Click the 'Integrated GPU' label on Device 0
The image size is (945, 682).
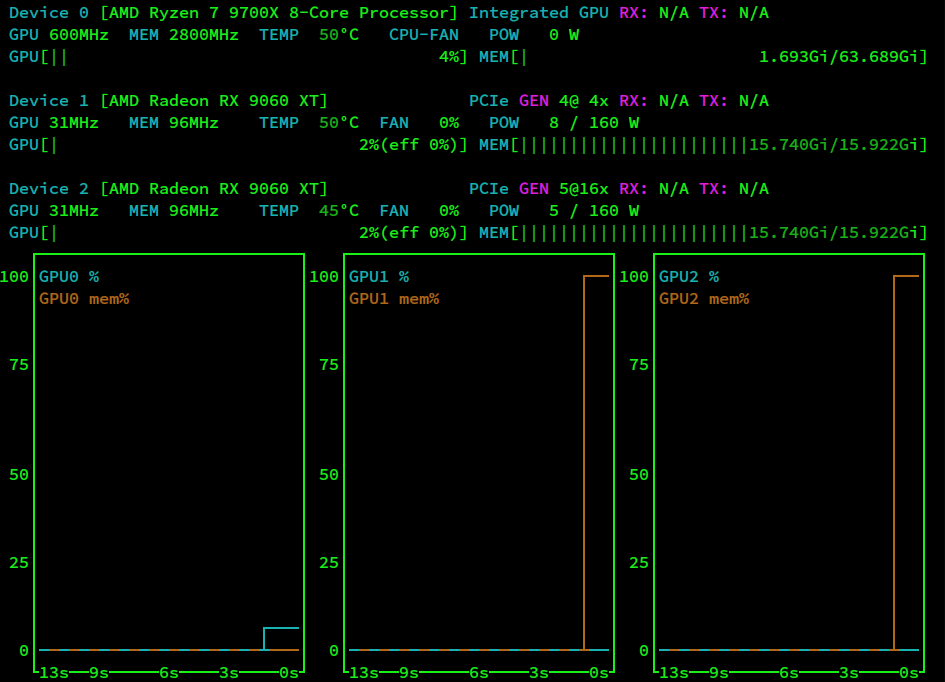point(539,13)
